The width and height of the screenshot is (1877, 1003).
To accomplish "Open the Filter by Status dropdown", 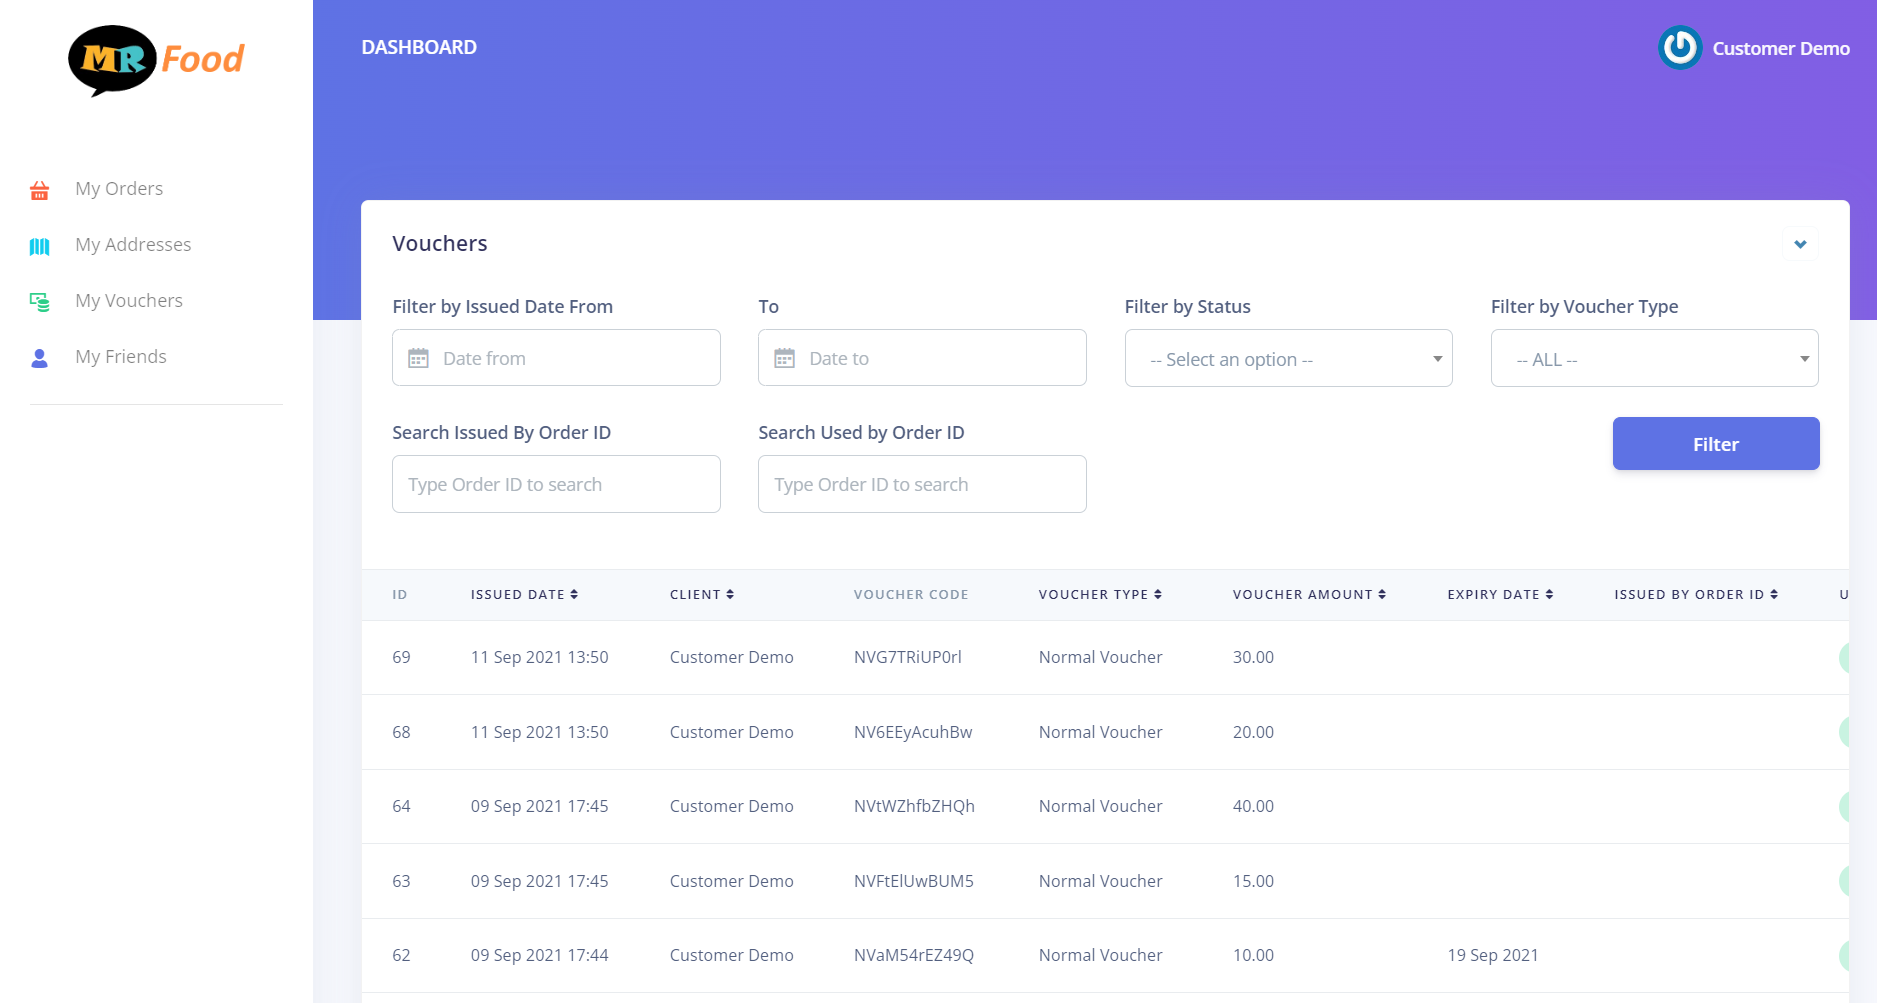I will (x=1288, y=359).
